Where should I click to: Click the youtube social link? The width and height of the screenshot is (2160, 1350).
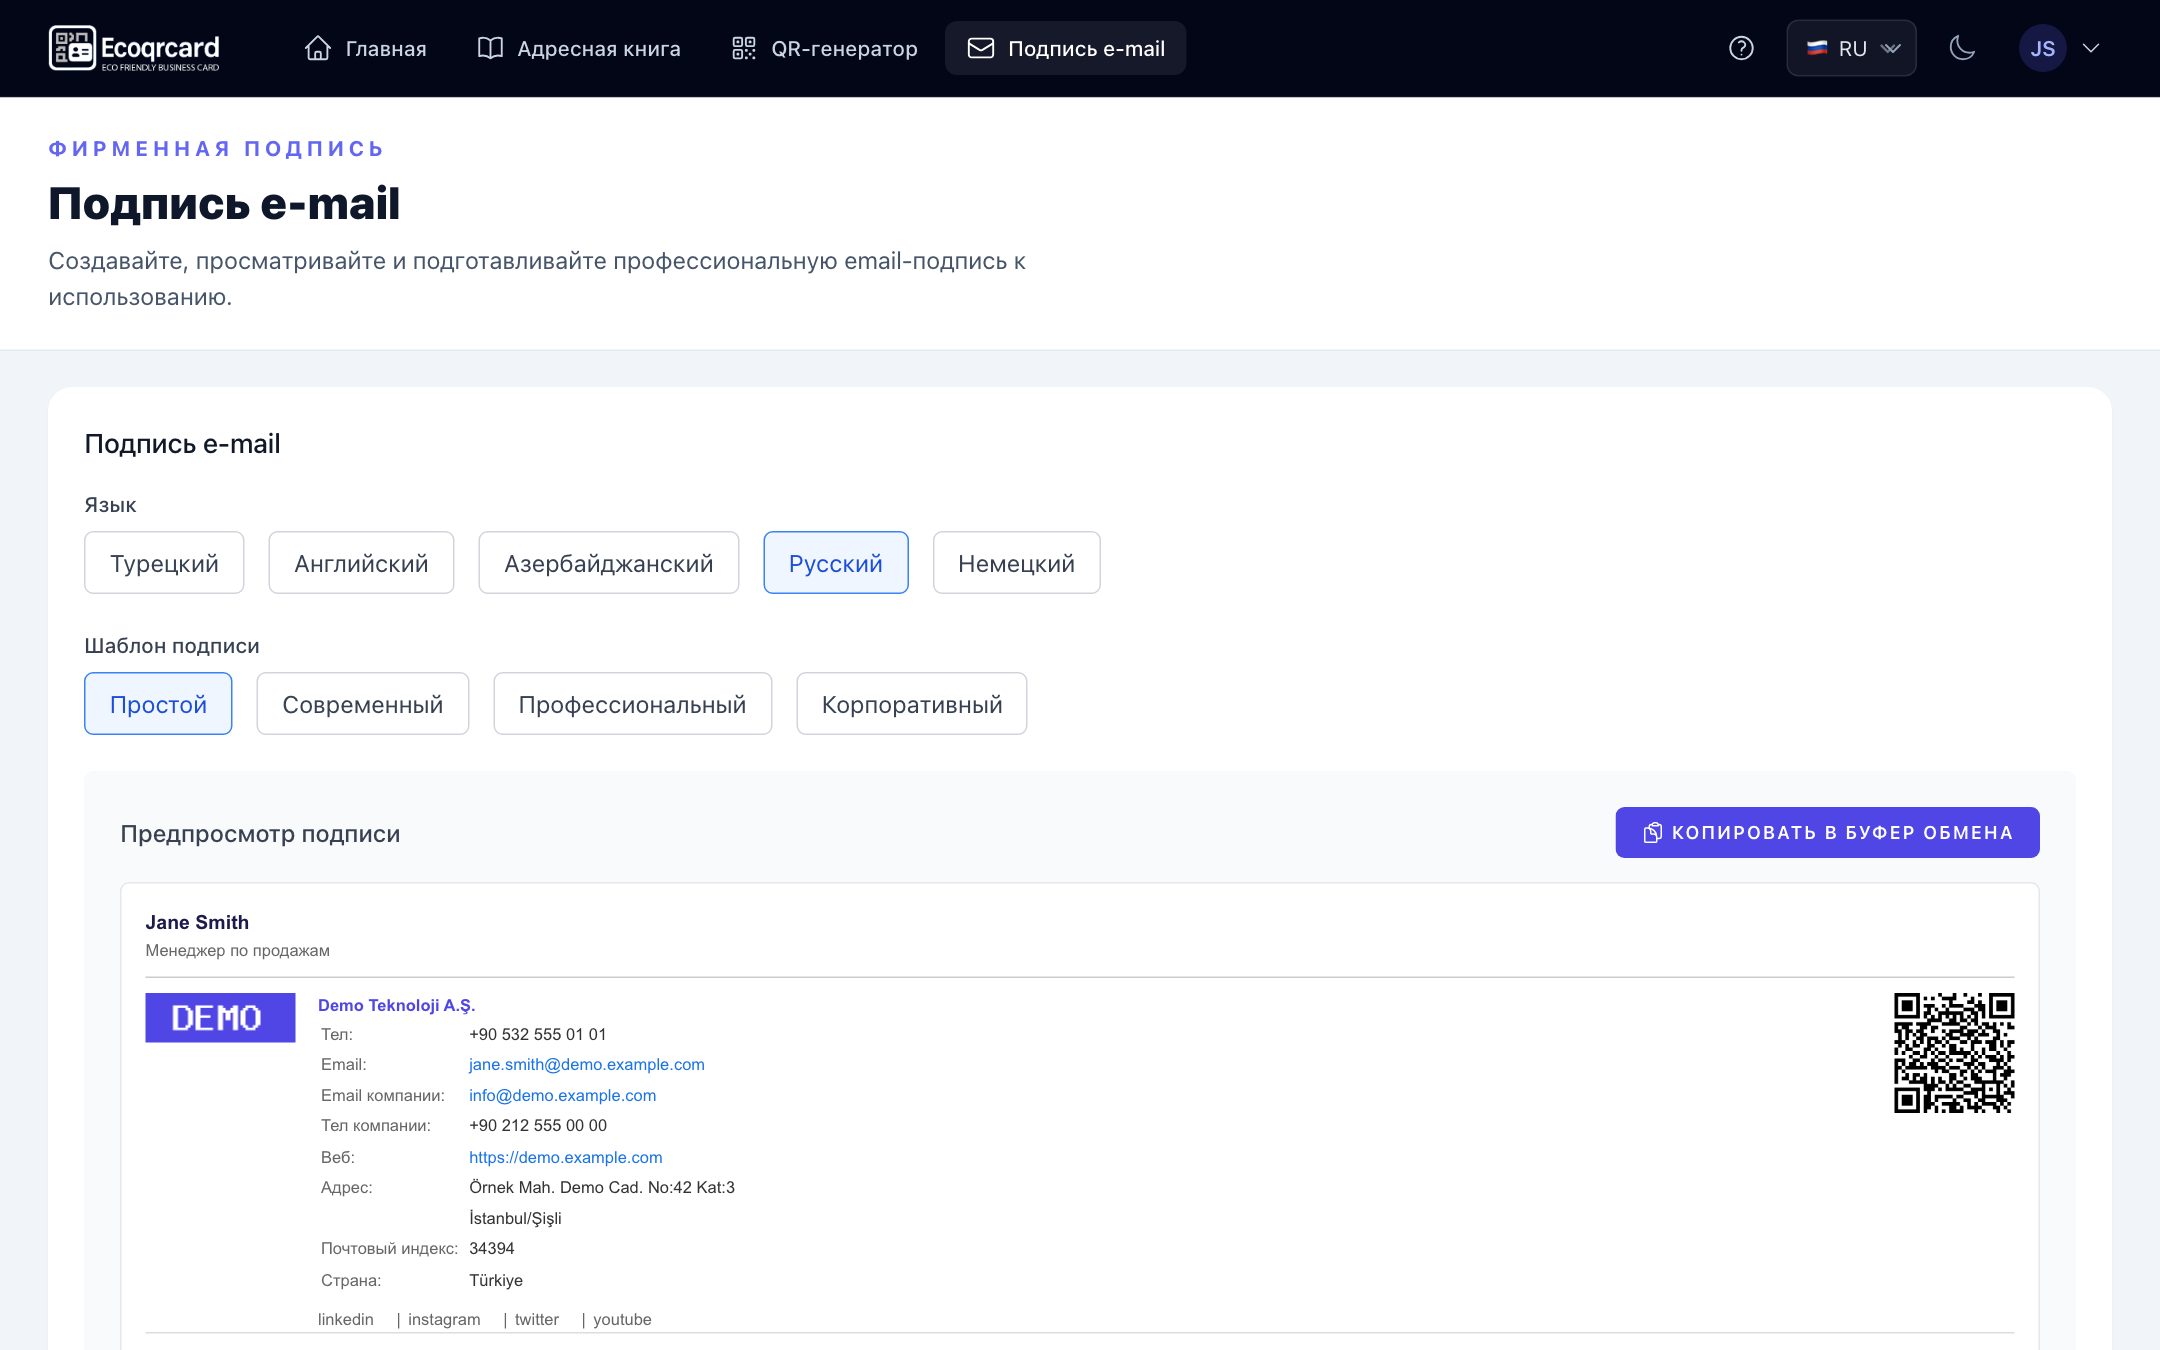click(622, 1319)
